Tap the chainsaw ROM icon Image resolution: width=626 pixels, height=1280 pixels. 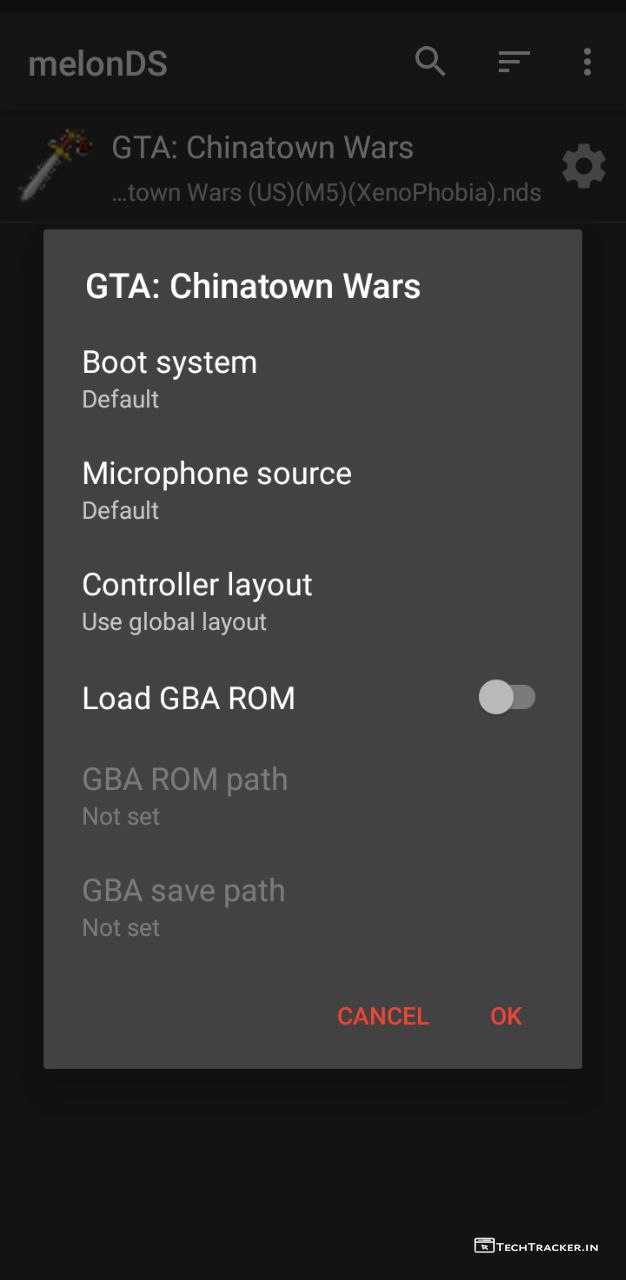tap(55, 165)
